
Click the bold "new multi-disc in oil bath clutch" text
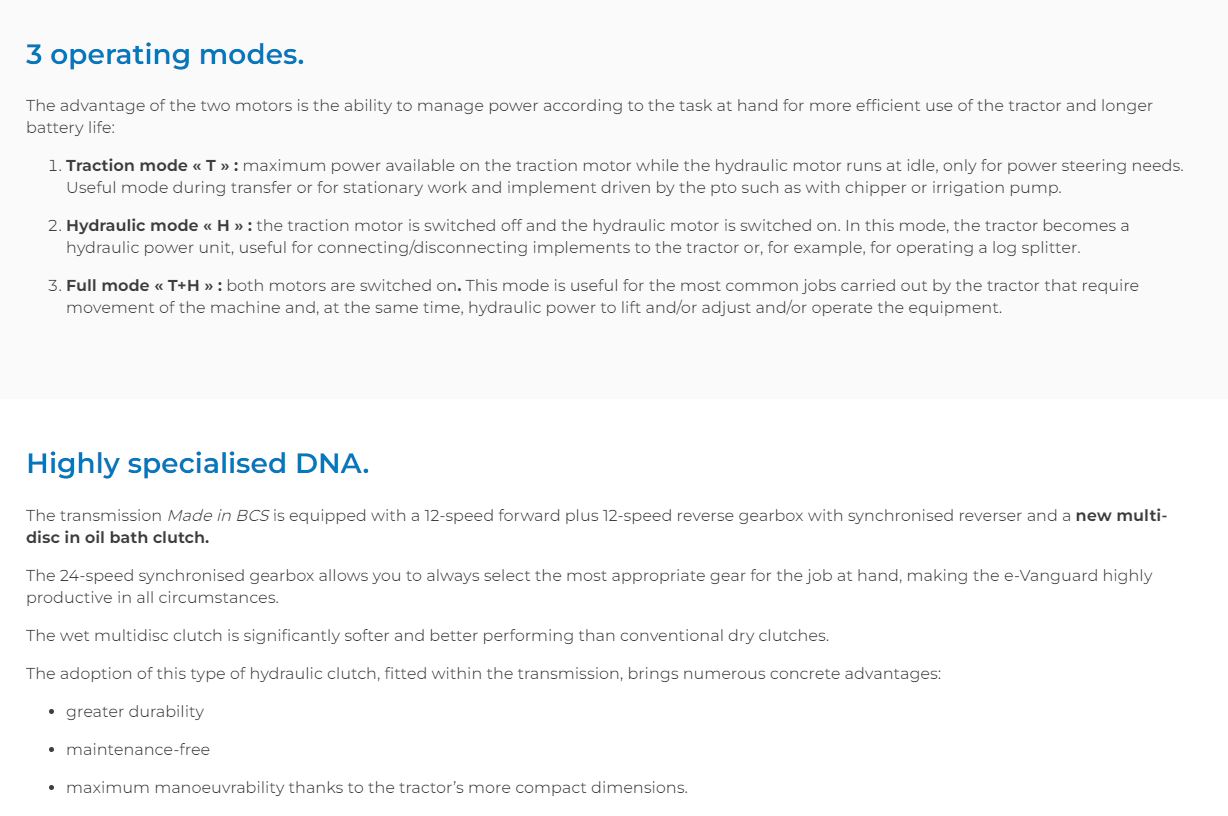pyautogui.click(x=1120, y=516)
